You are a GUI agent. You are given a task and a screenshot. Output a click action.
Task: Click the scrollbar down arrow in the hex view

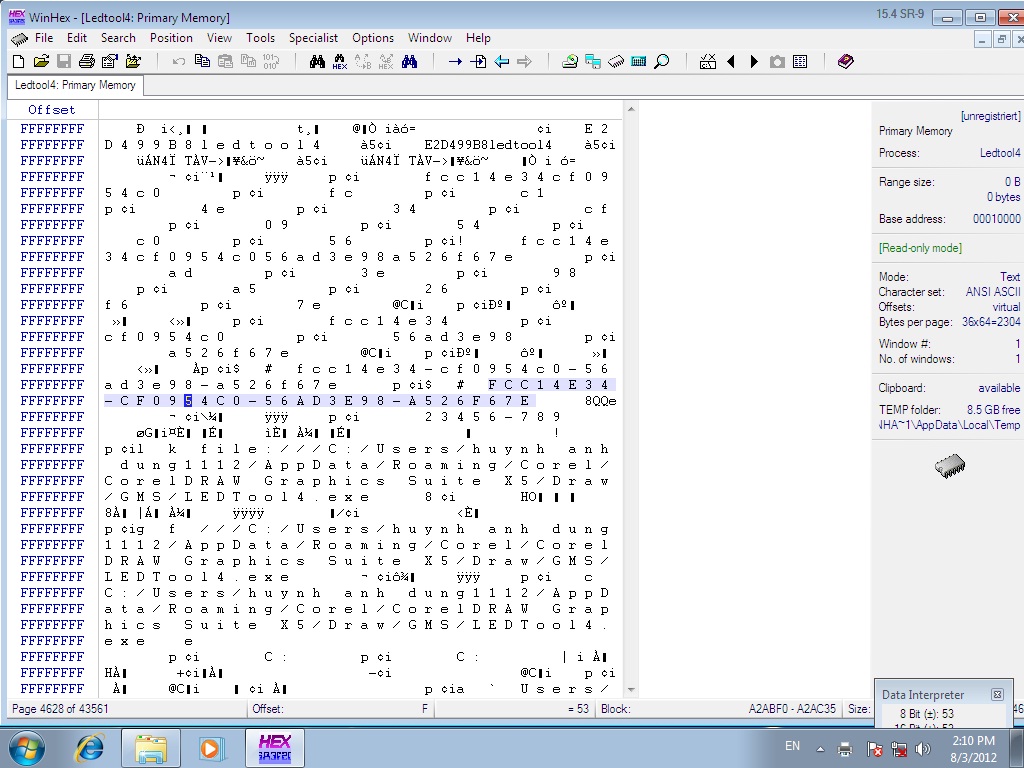coord(631,689)
